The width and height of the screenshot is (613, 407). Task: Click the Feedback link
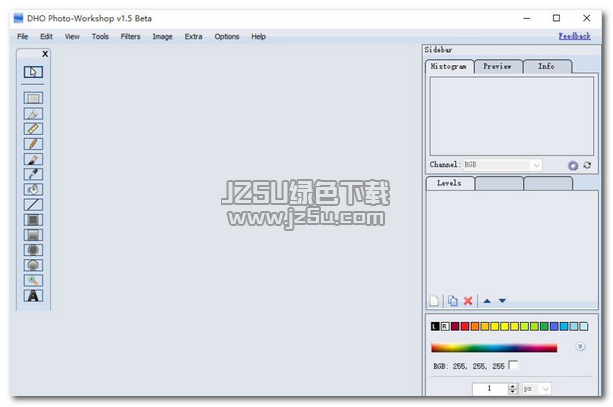pyautogui.click(x=574, y=36)
